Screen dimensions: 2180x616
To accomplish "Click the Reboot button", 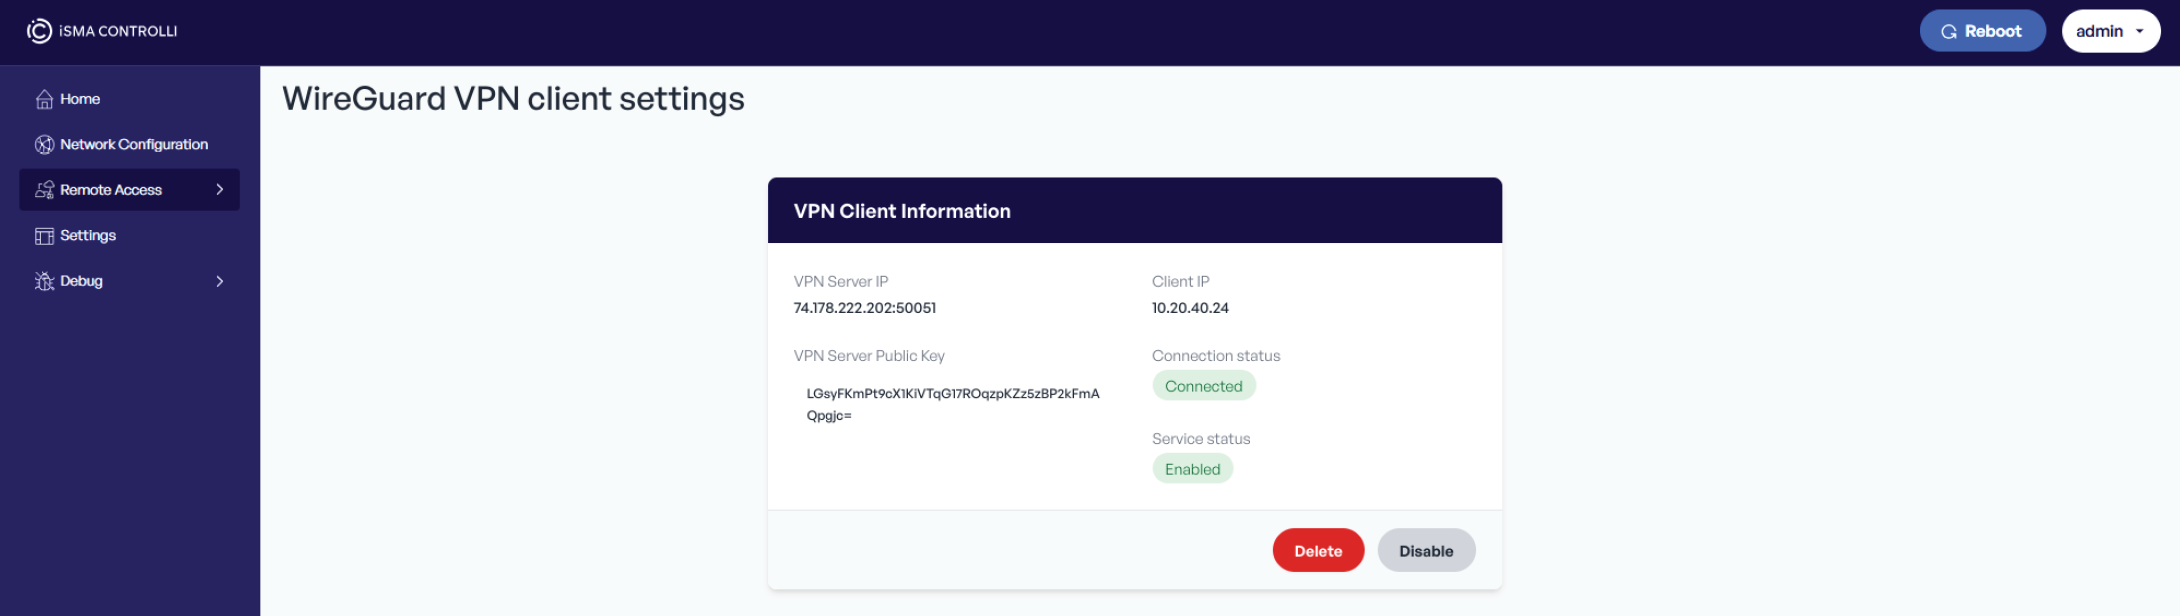I will (1982, 31).
